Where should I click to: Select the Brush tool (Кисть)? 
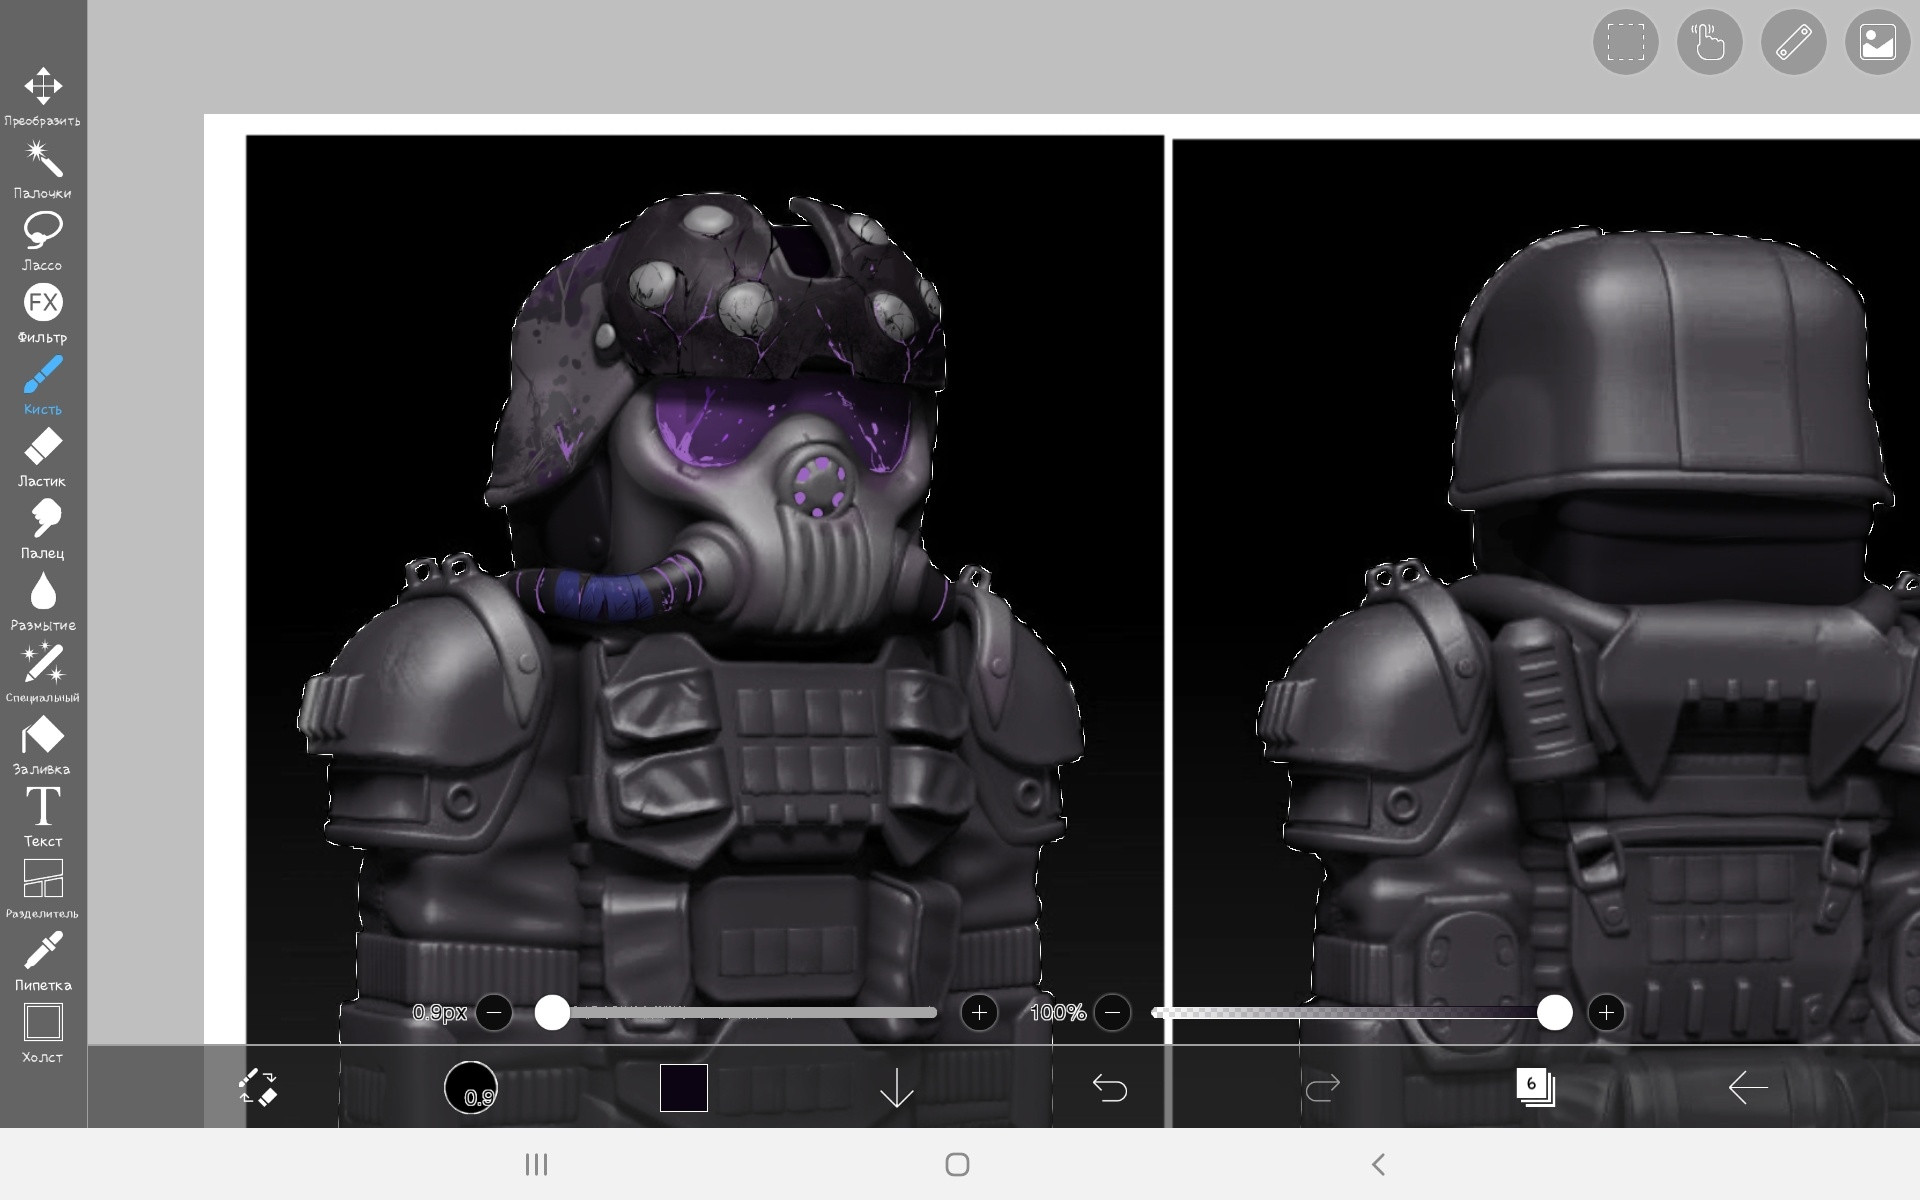coord(43,385)
